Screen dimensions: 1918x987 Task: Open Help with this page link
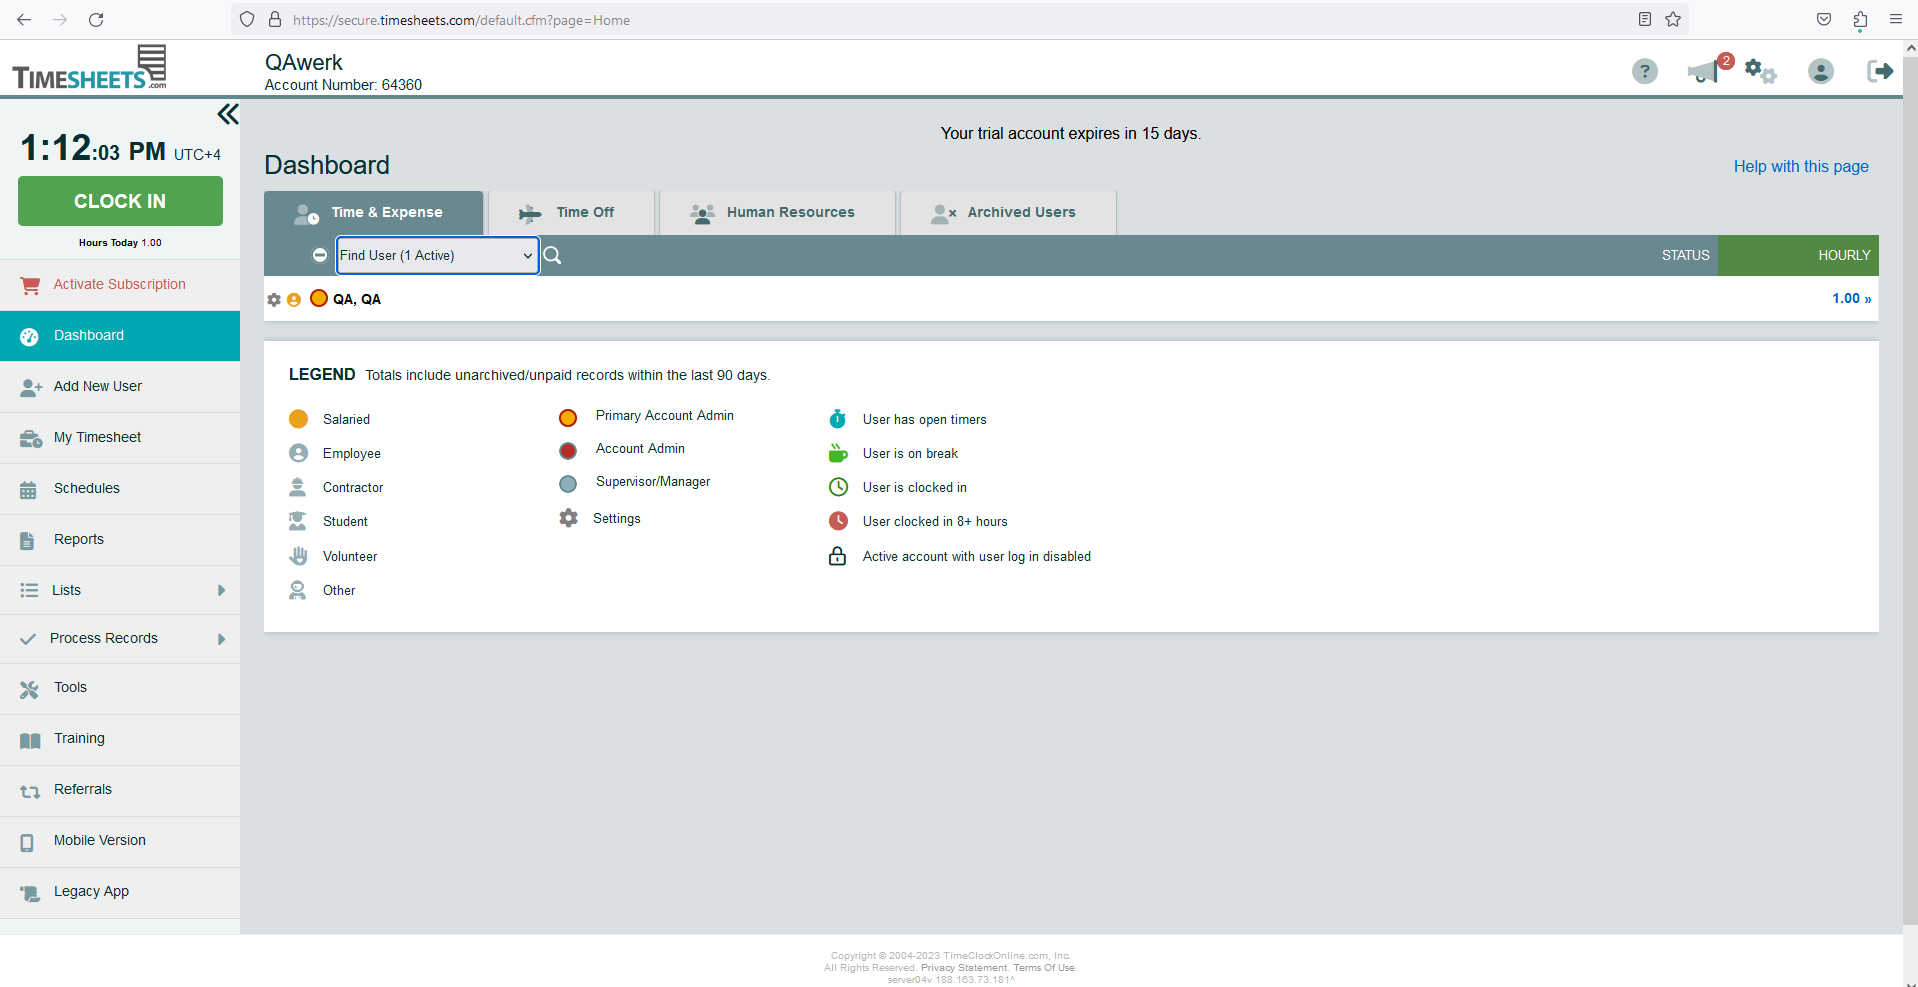(1801, 166)
